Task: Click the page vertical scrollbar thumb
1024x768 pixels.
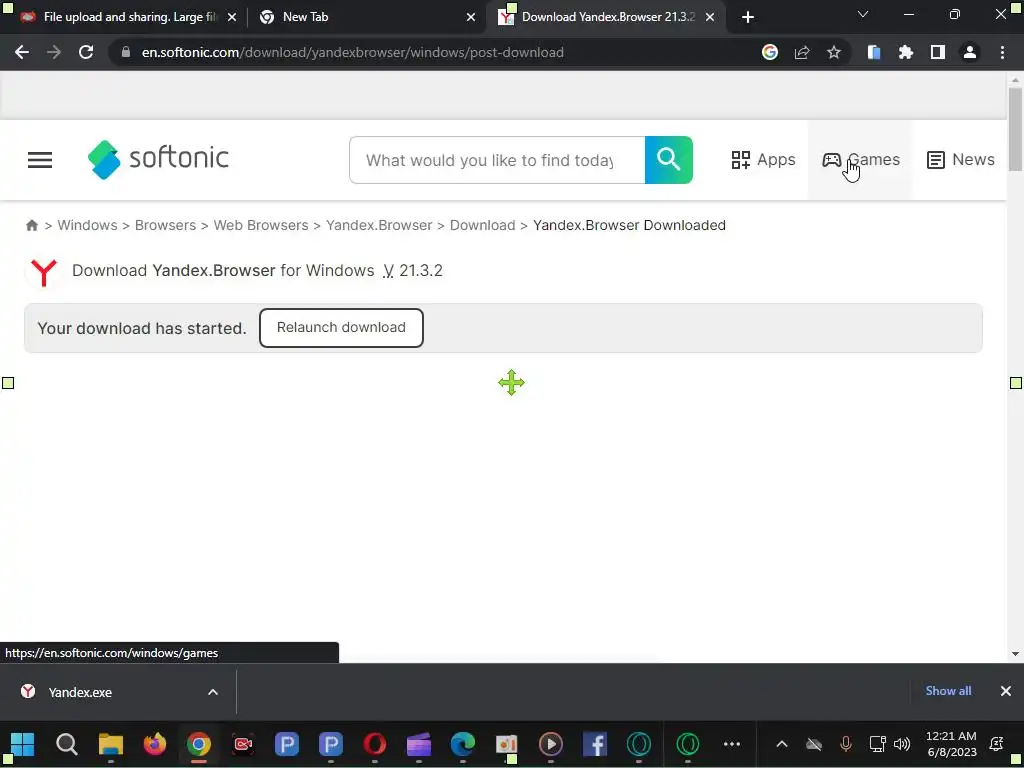Action: [x=1015, y=129]
